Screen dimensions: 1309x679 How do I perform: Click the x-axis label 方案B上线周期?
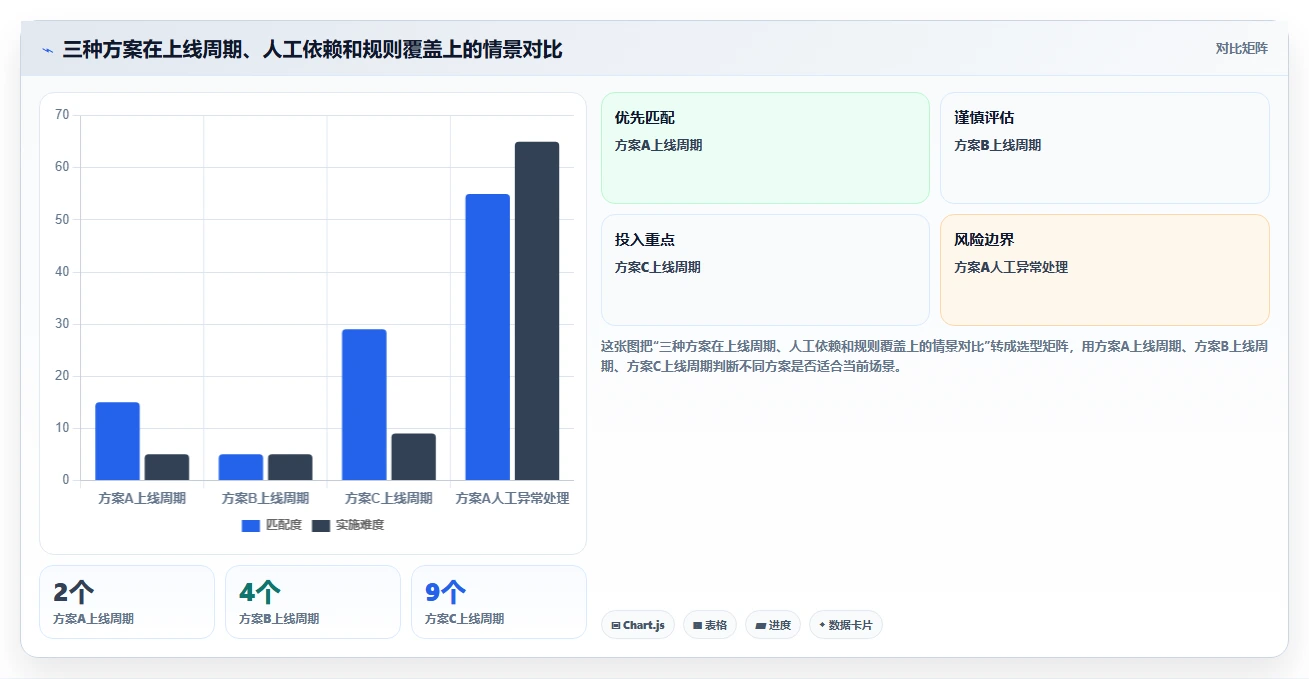tap(265, 498)
